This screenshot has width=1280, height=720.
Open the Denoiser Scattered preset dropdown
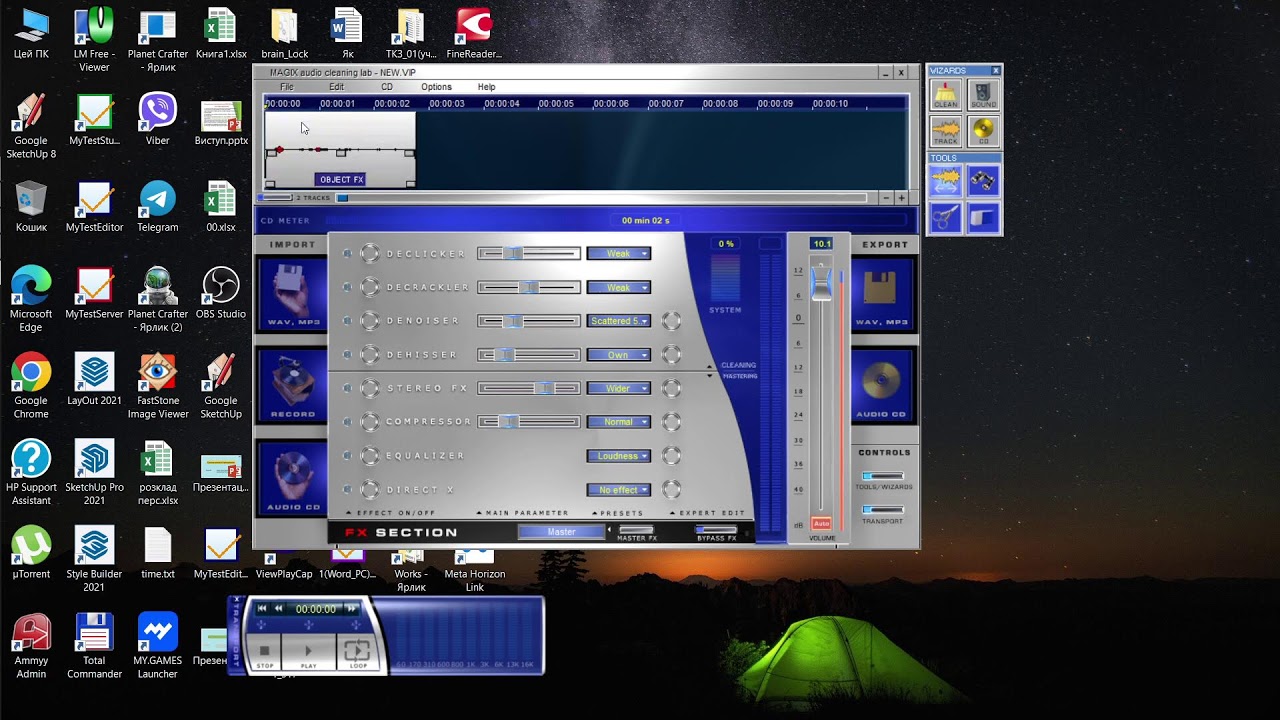619,321
